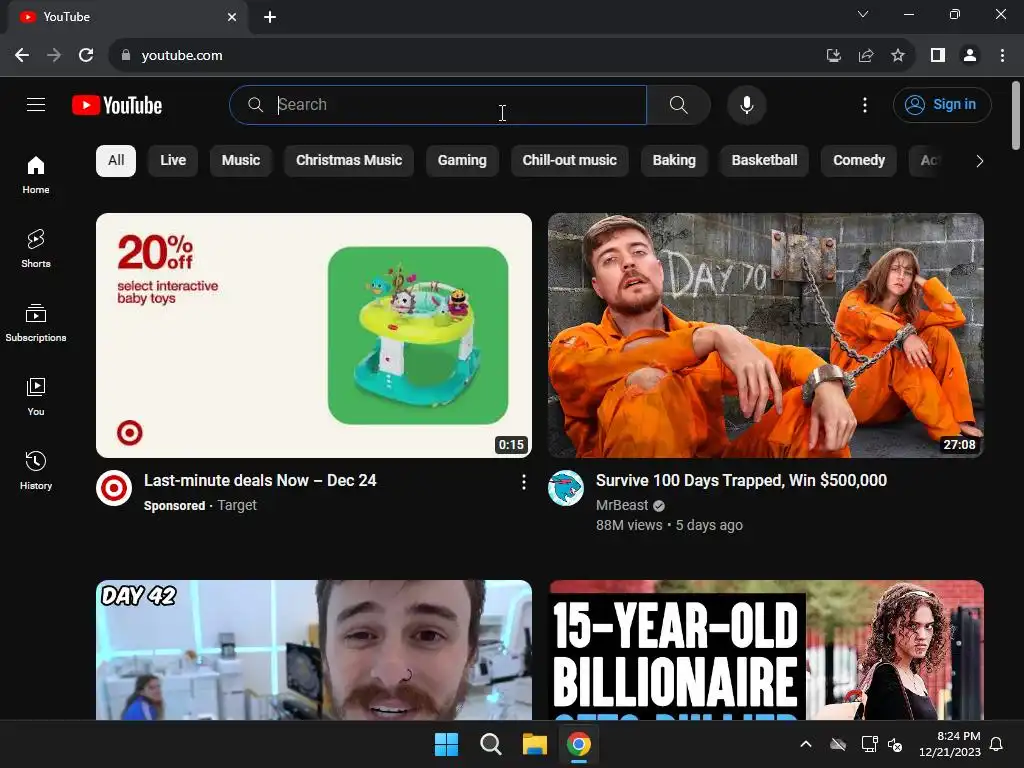Select the Chill-out music chip
Image resolution: width=1024 pixels, height=768 pixels.
pos(569,161)
